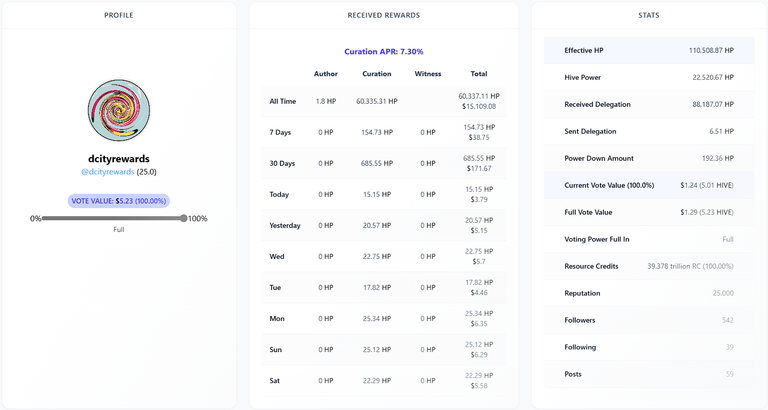
Task: Click the VOTE VALUE $5.23 badge
Action: (119, 201)
